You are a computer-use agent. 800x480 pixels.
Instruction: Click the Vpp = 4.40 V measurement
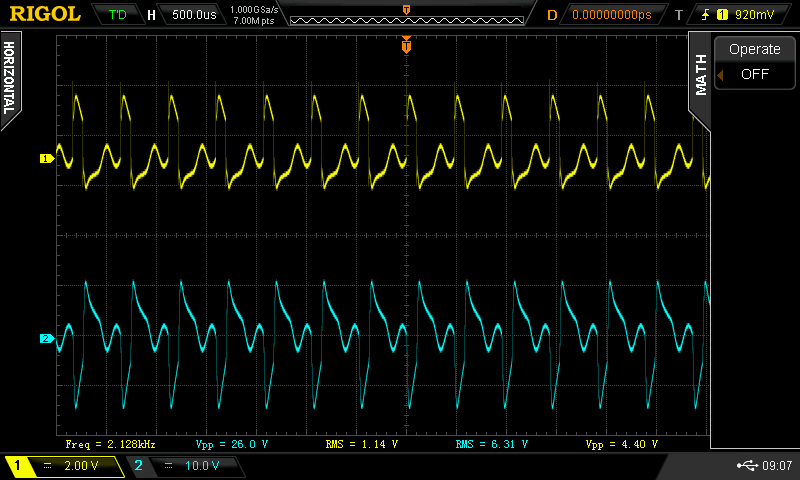pyautogui.click(x=622, y=444)
